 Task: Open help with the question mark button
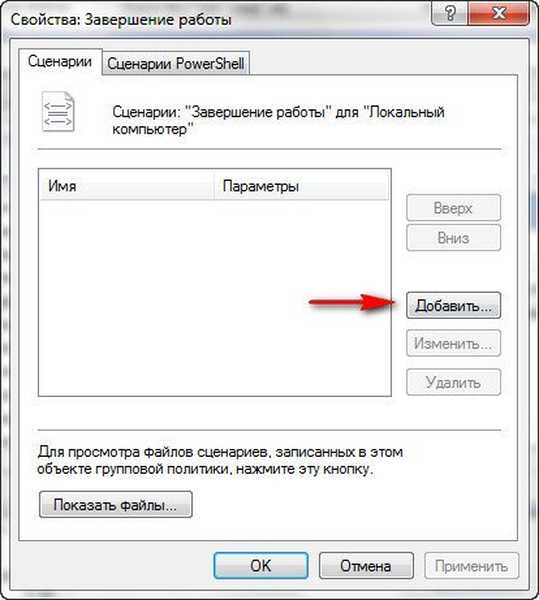tap(450, 13)
